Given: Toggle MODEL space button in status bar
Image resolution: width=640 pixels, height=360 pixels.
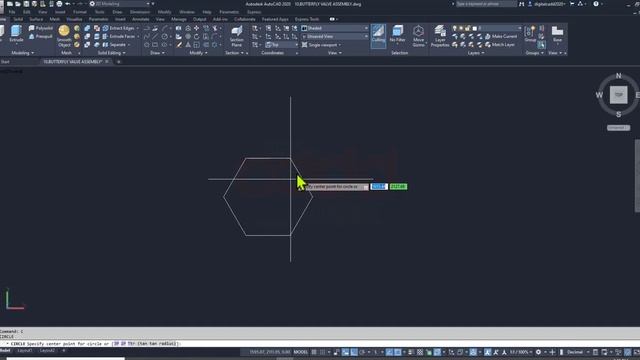Looking at the screenshot, I should tap(301, 352).
